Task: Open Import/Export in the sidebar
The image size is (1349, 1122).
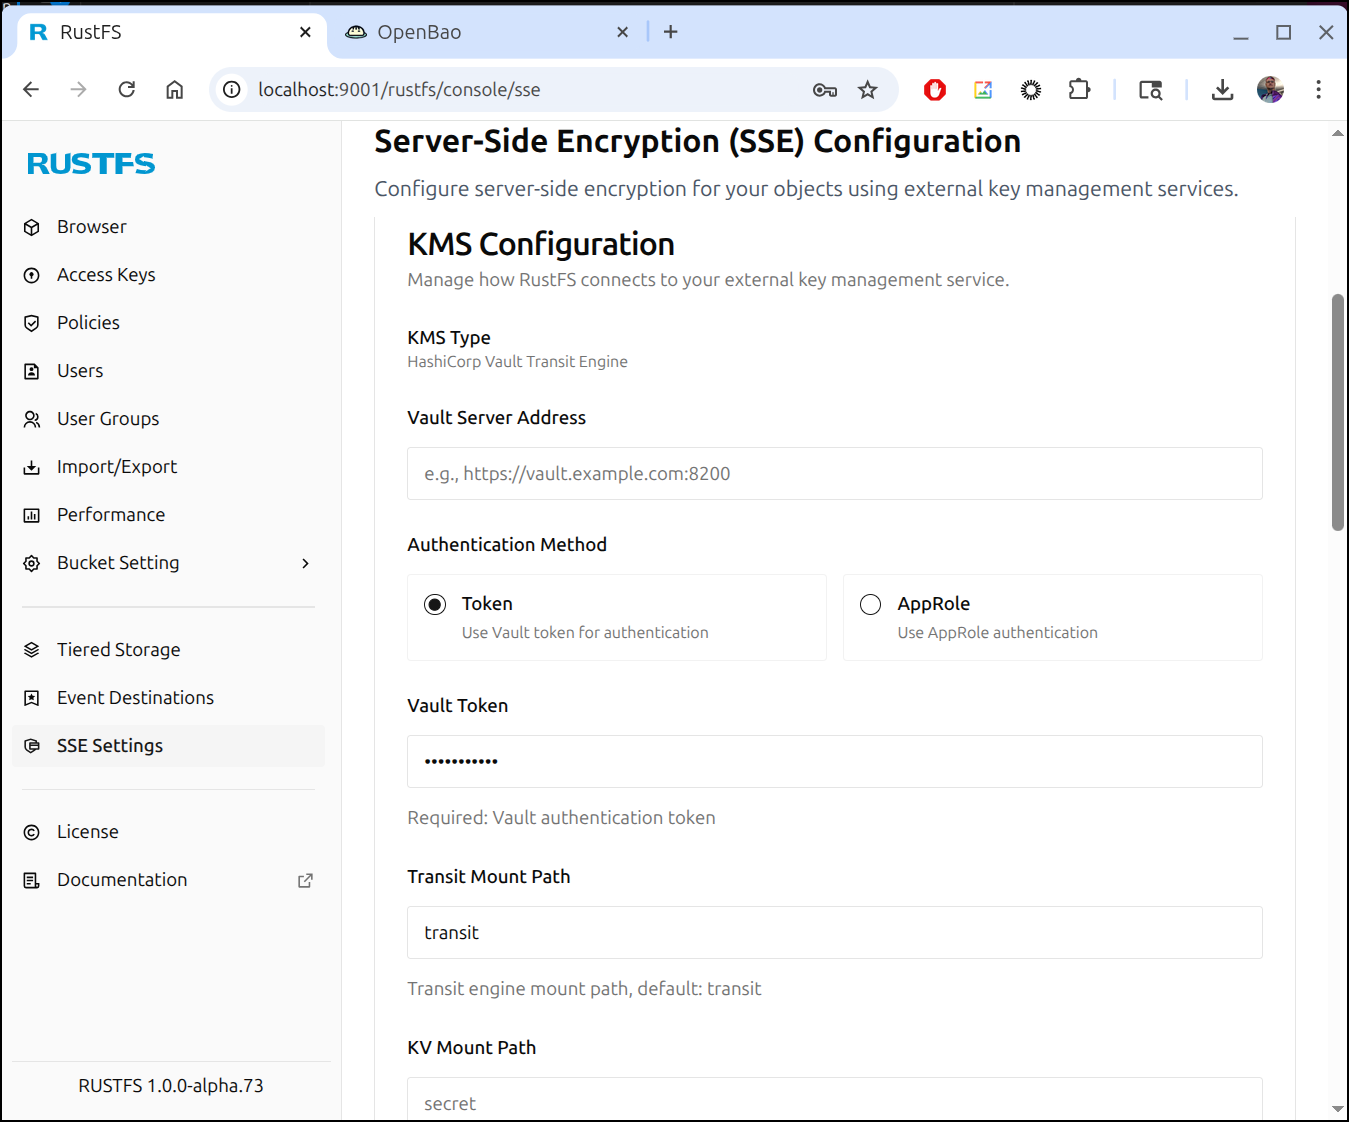Action: coord(117,467)
